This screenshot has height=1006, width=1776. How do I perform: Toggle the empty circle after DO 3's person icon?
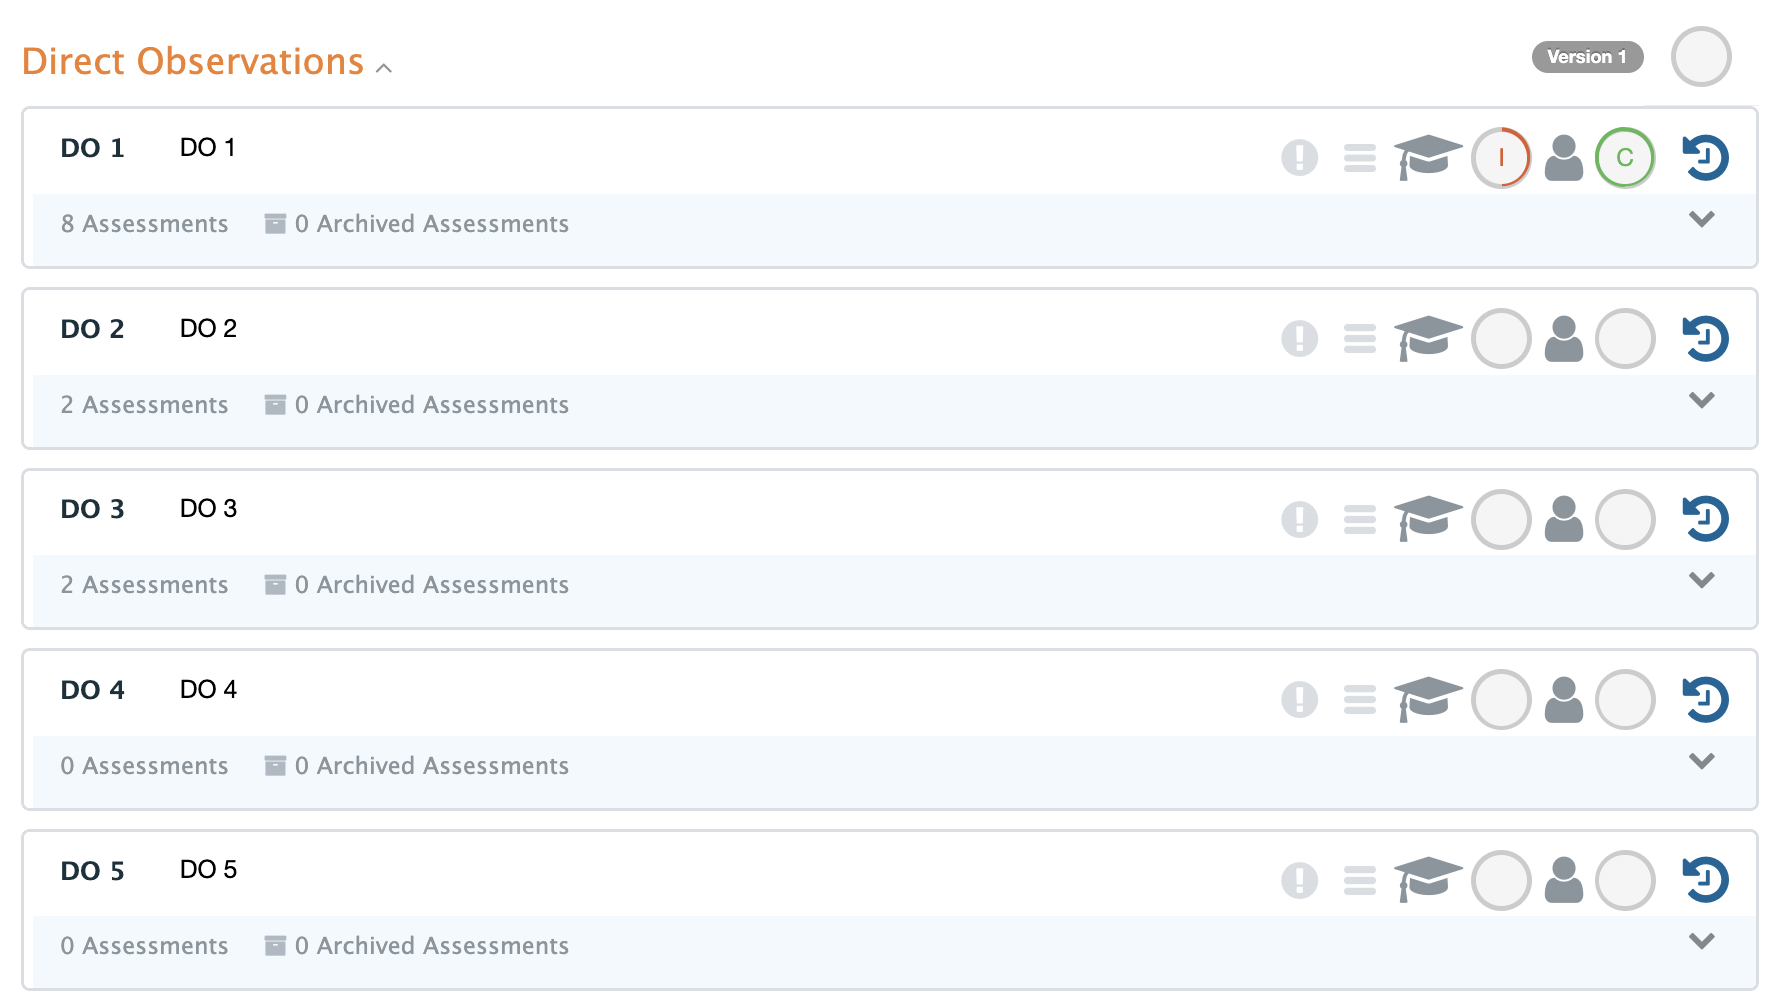pyautogui.click(x=1625, y=519)
